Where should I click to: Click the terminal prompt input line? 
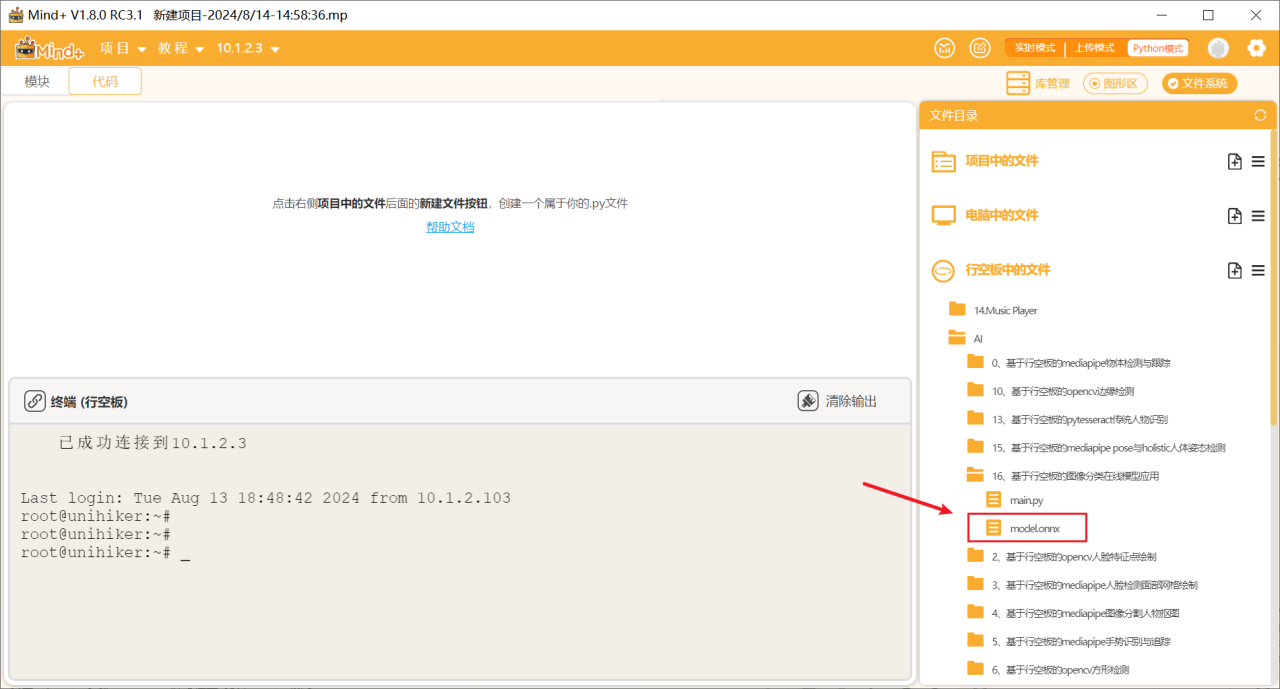click(x=105, y=553)
